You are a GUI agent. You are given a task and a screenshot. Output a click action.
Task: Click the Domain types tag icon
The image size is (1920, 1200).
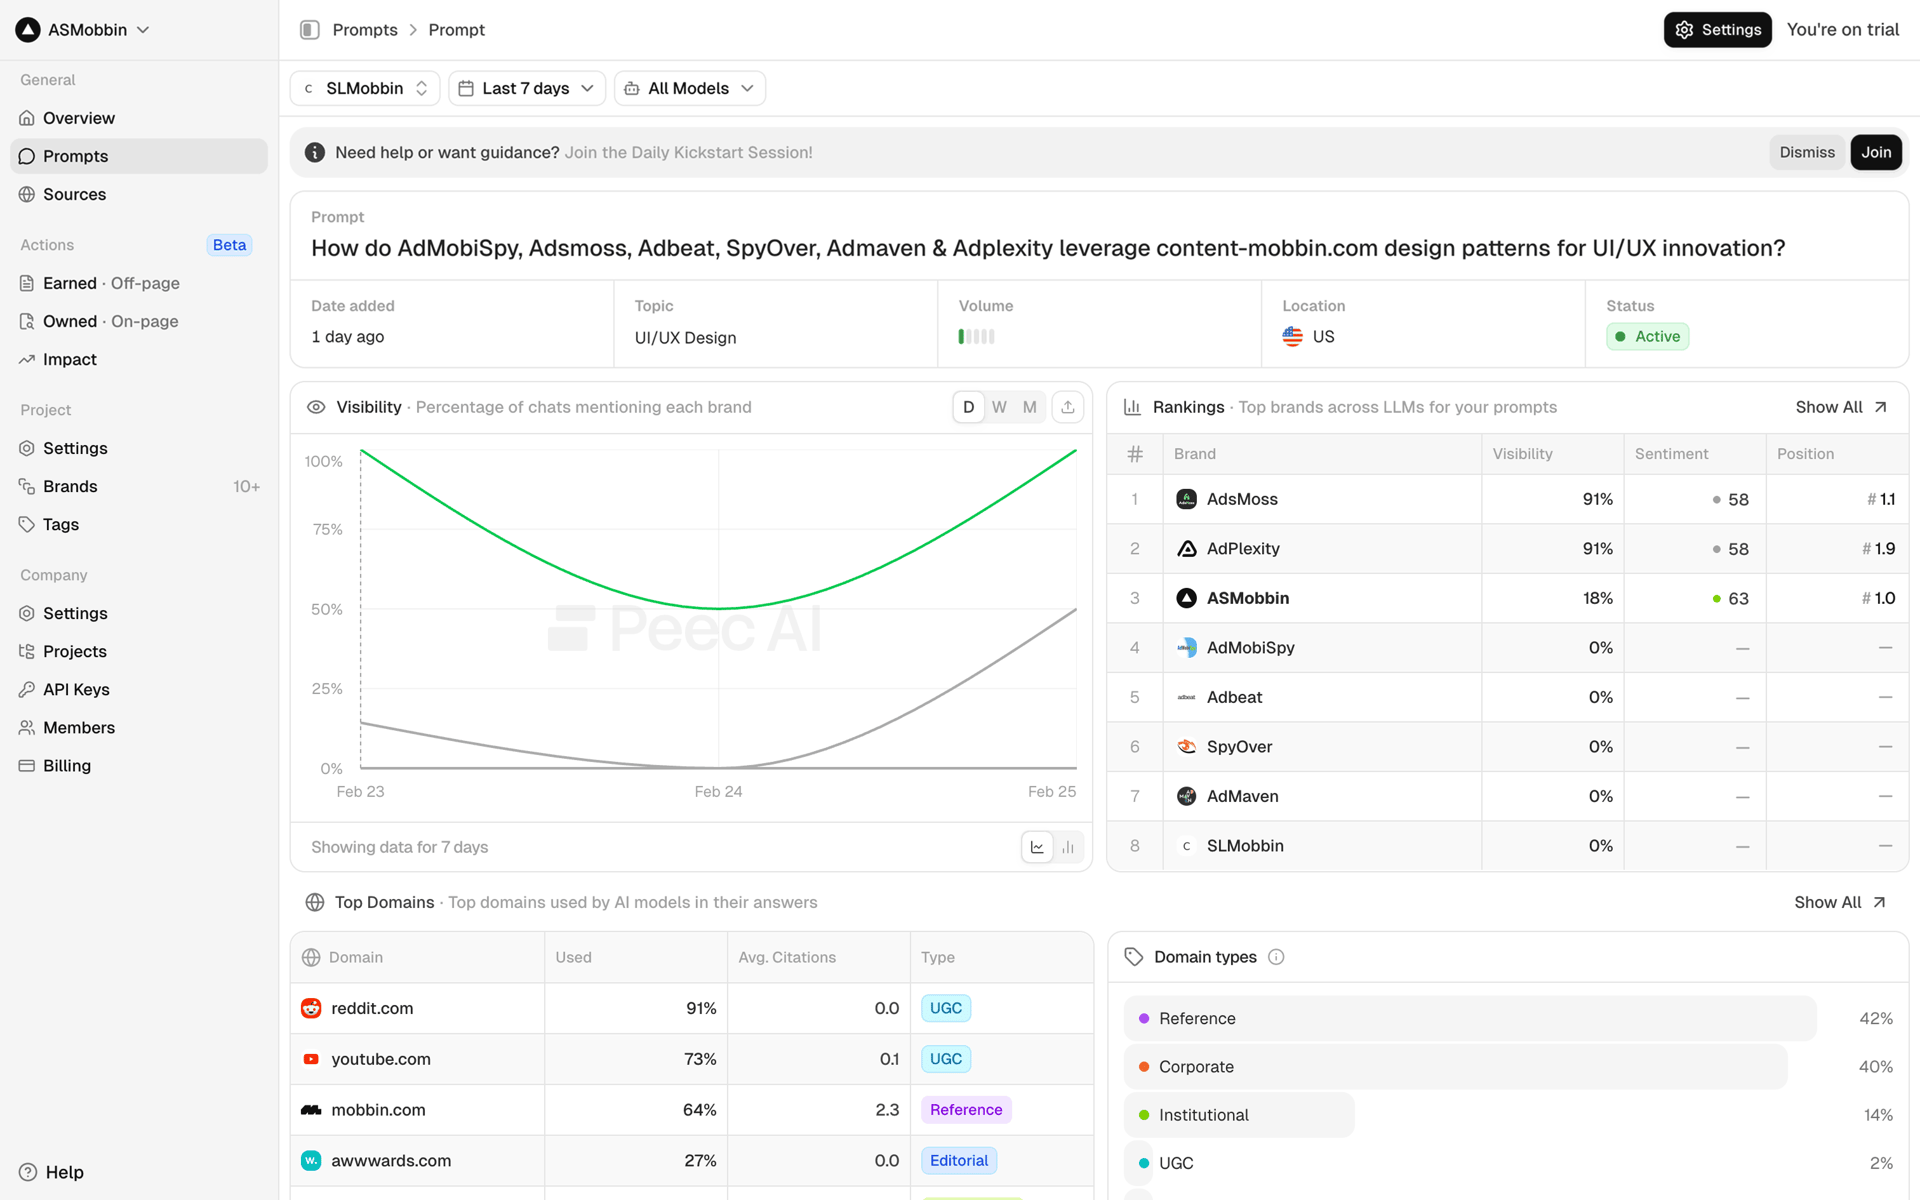(1133, 957)
